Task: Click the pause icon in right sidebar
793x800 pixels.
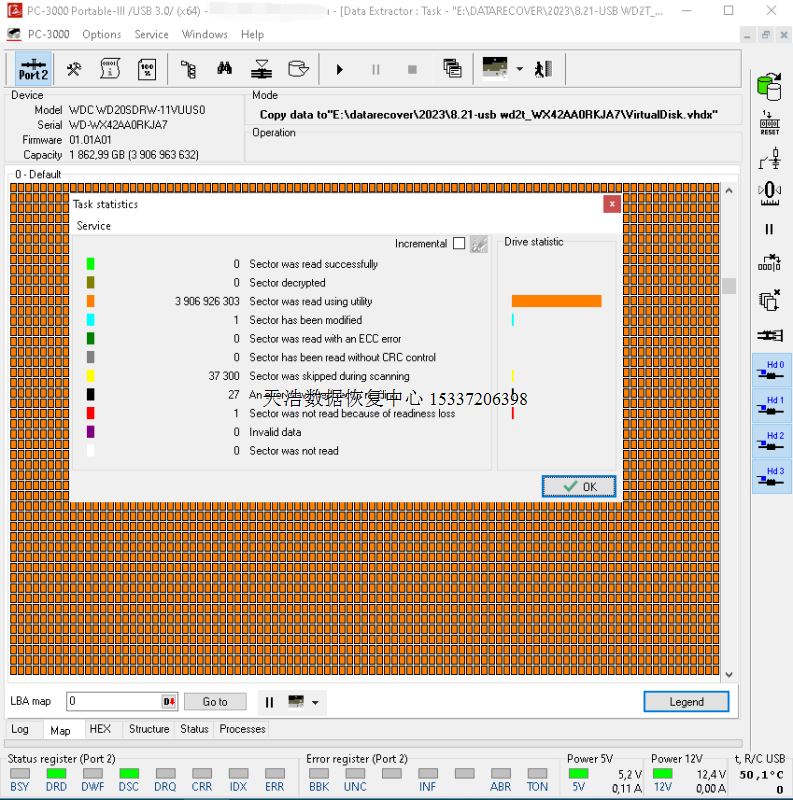Action: pos(769,229)
